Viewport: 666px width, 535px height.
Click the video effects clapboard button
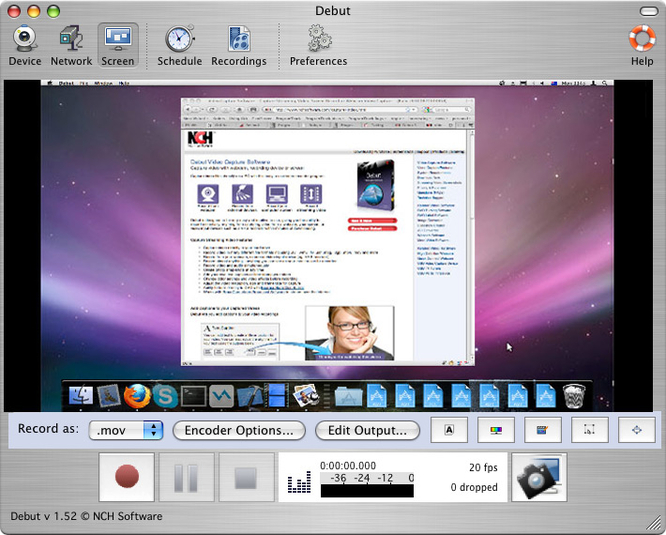coord(543,430)
